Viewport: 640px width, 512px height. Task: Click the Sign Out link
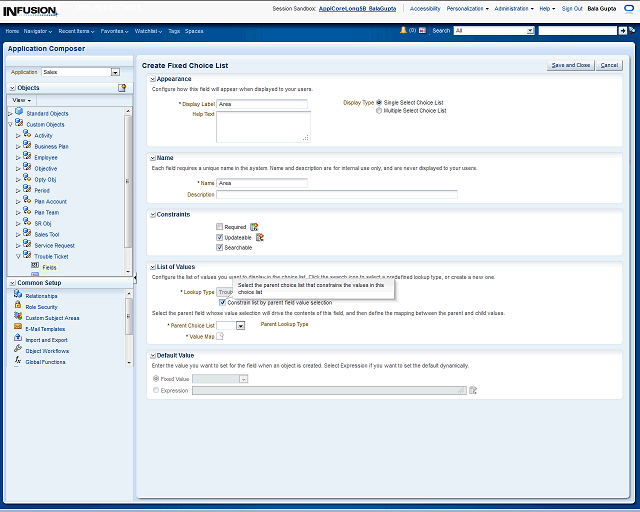click(x=572, y=8)
